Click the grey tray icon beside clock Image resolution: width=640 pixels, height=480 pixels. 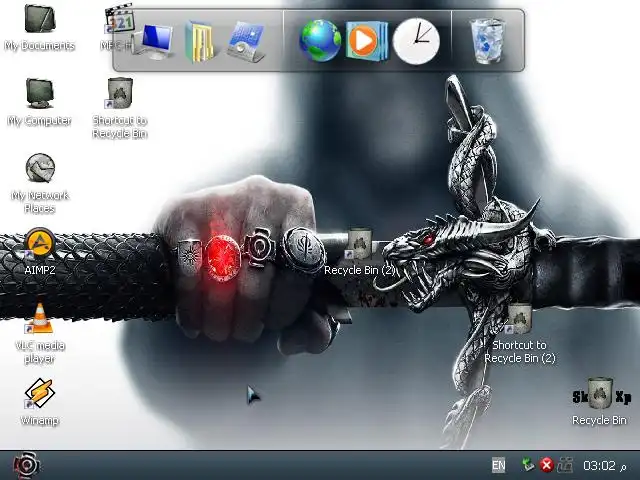tap(565, 465)
